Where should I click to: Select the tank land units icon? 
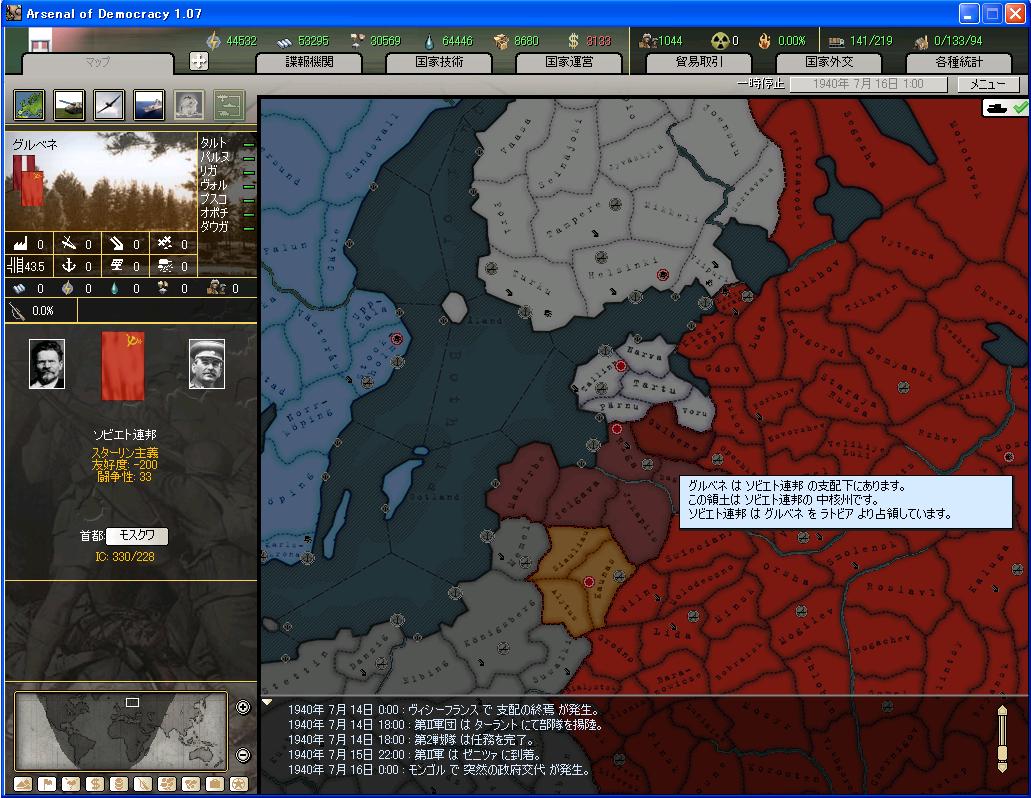(68, 104)
